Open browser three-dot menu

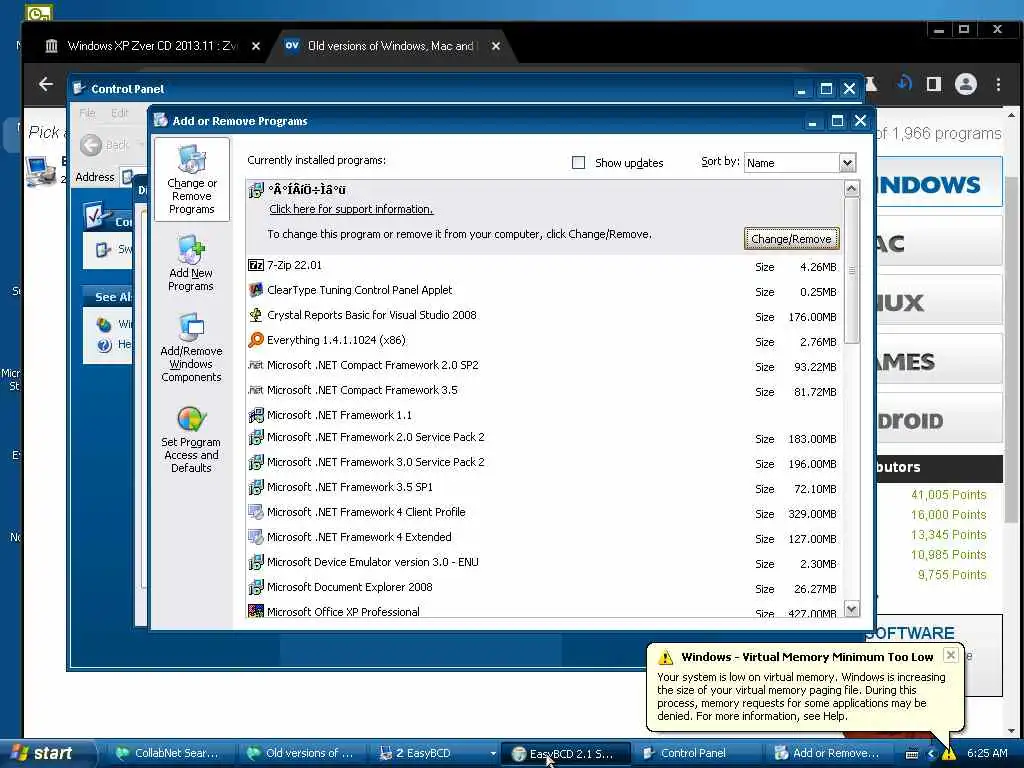(x=998, y=84)
